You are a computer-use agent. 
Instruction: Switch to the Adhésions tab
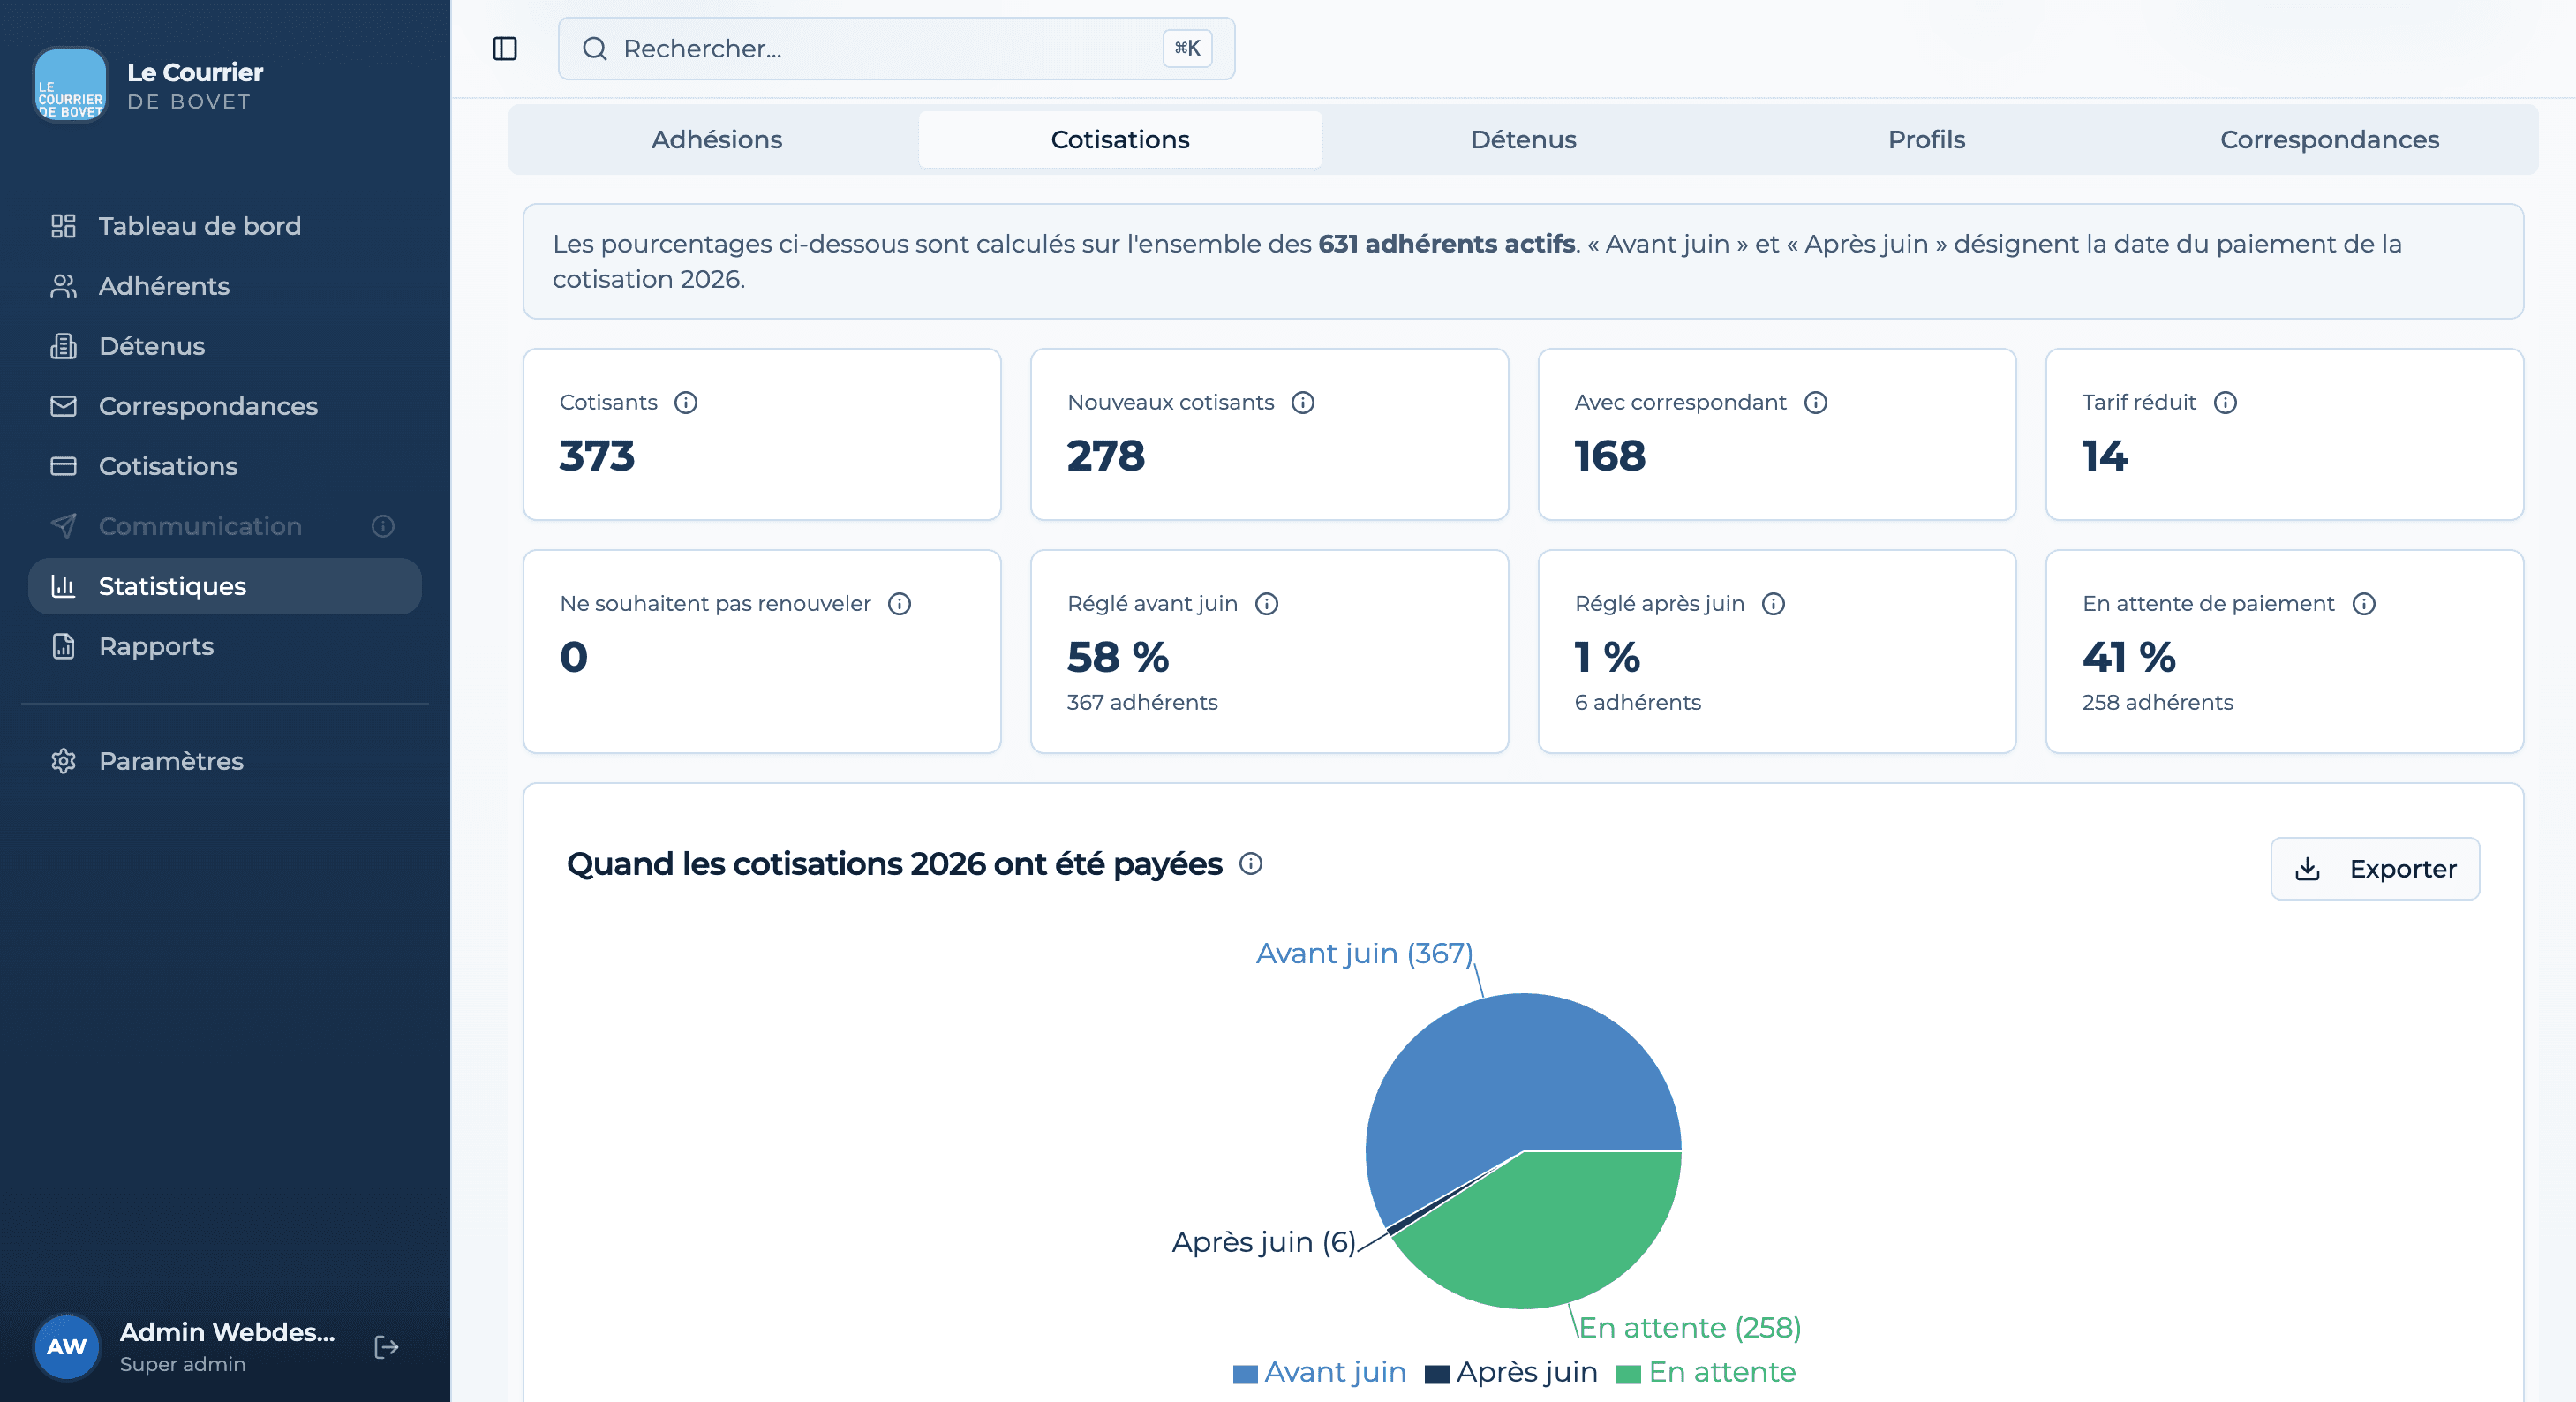pos(716,139)
